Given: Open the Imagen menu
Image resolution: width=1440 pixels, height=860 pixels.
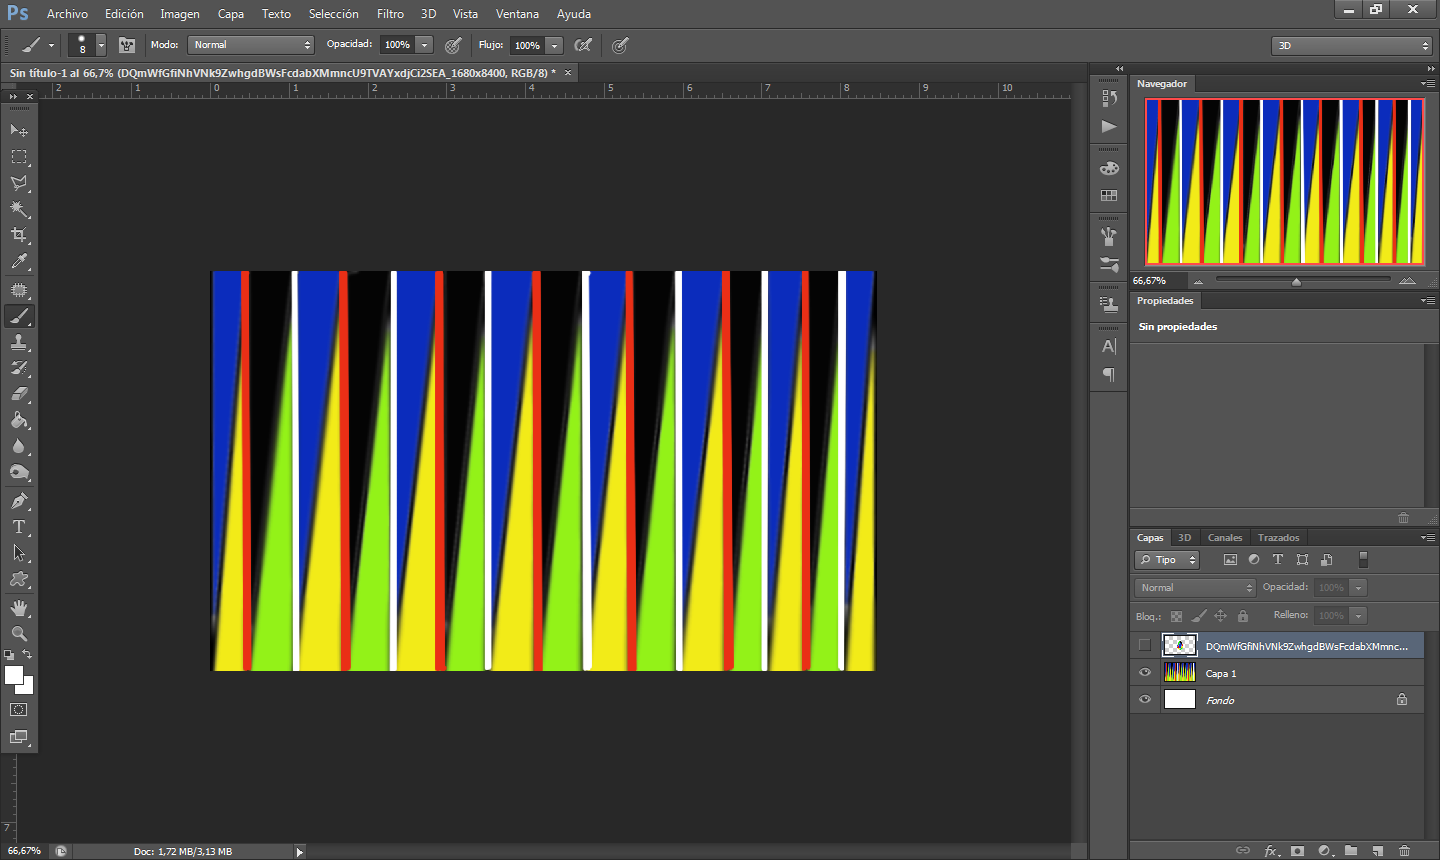Looking at the screenshot, I should click(180, 14).
